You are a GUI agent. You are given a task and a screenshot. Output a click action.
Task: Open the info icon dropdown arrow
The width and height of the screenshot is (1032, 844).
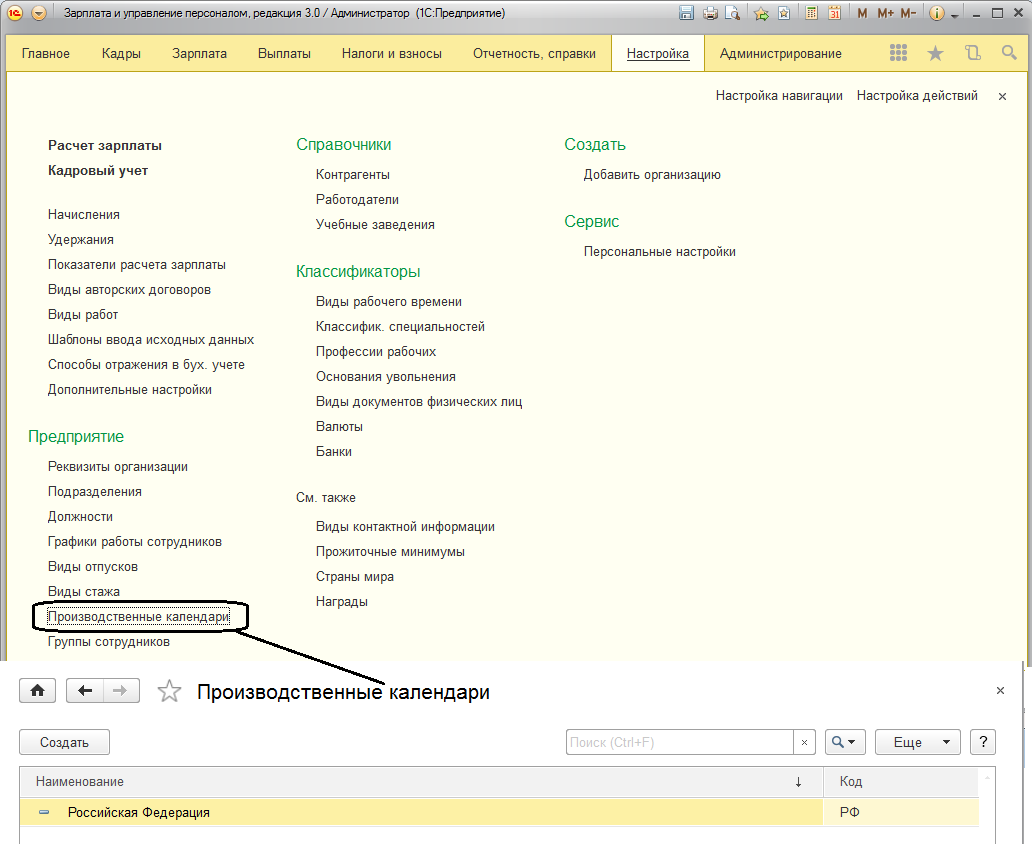pyautogui.click(x=955, y=16)
